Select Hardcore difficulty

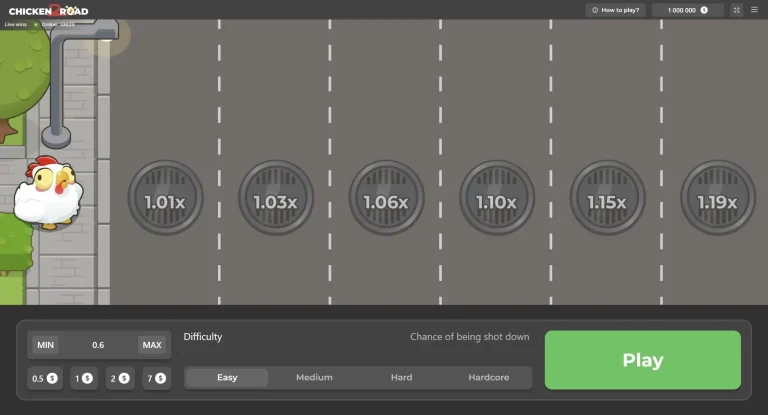click(x=488, y=377)
